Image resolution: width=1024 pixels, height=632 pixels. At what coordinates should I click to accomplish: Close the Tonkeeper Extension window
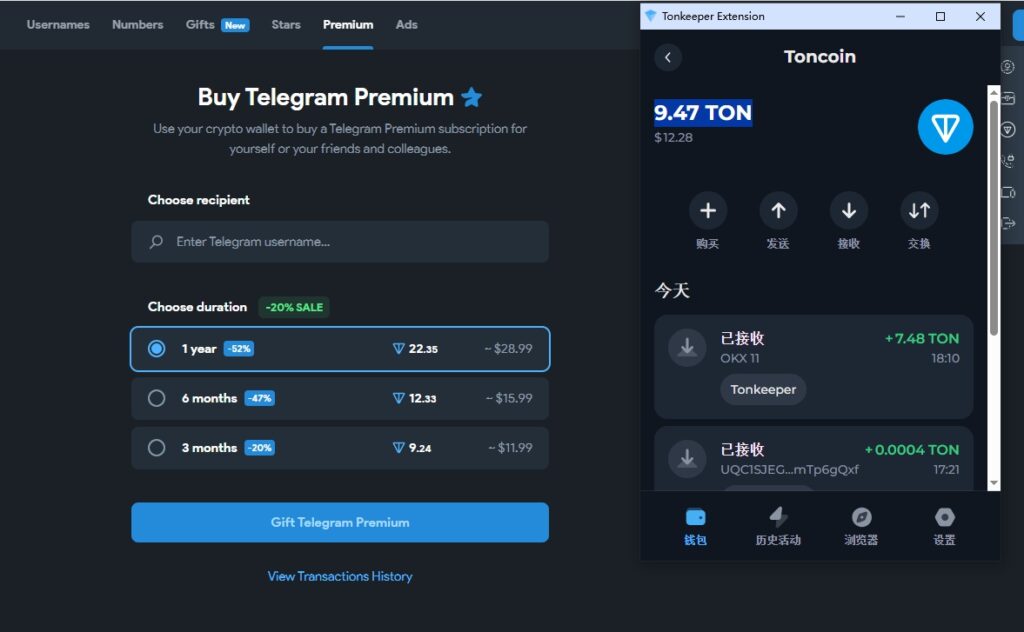click(x=980, y=16)
